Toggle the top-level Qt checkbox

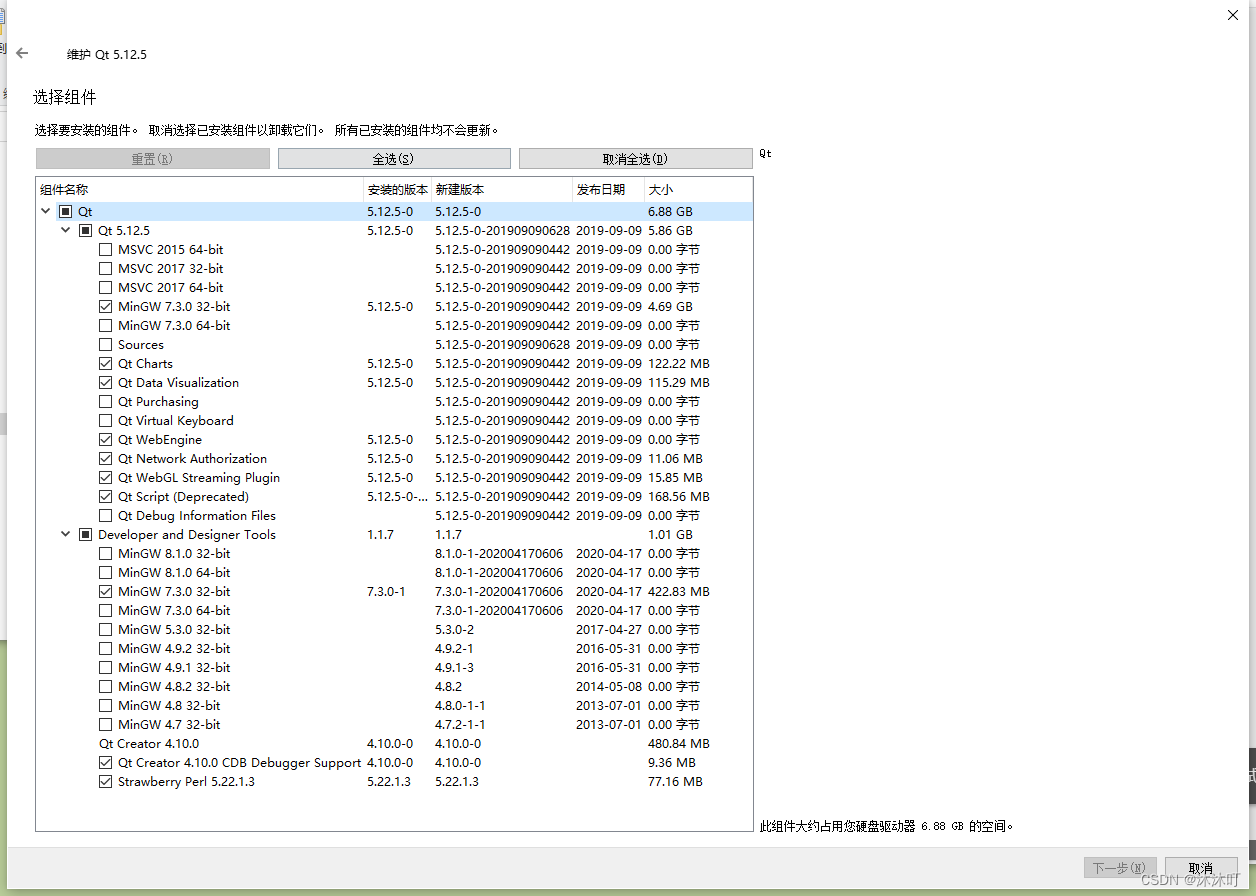65,212
